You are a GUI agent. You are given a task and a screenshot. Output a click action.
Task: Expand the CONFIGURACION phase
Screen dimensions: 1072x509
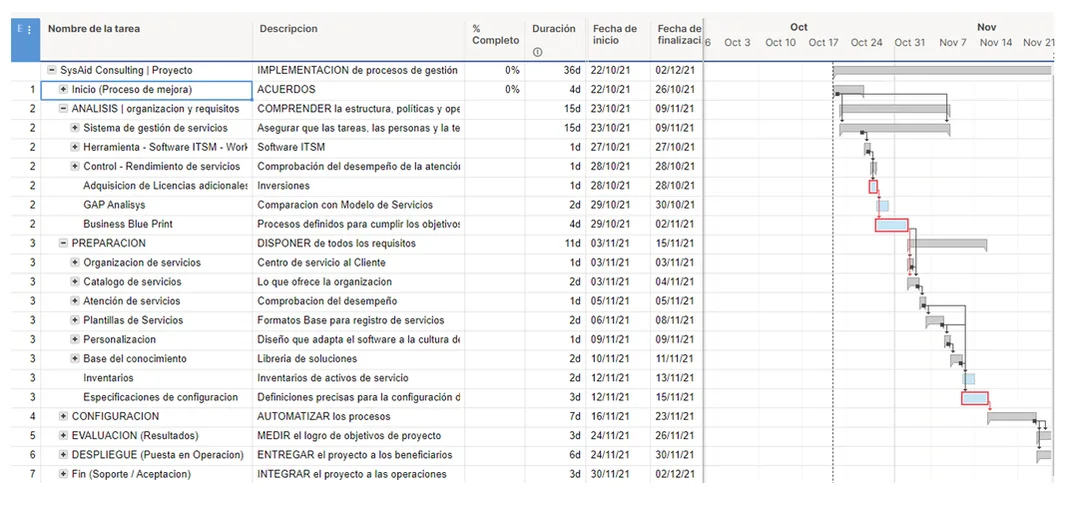(x=64, y=416)
